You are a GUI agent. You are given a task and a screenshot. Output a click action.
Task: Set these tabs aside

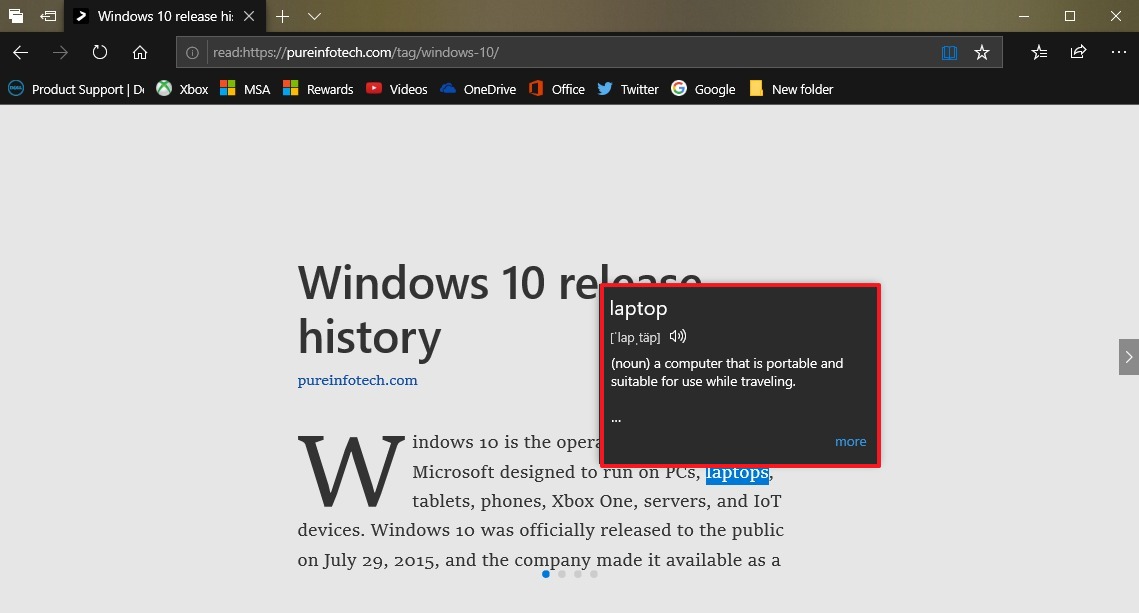click(48, 16)
